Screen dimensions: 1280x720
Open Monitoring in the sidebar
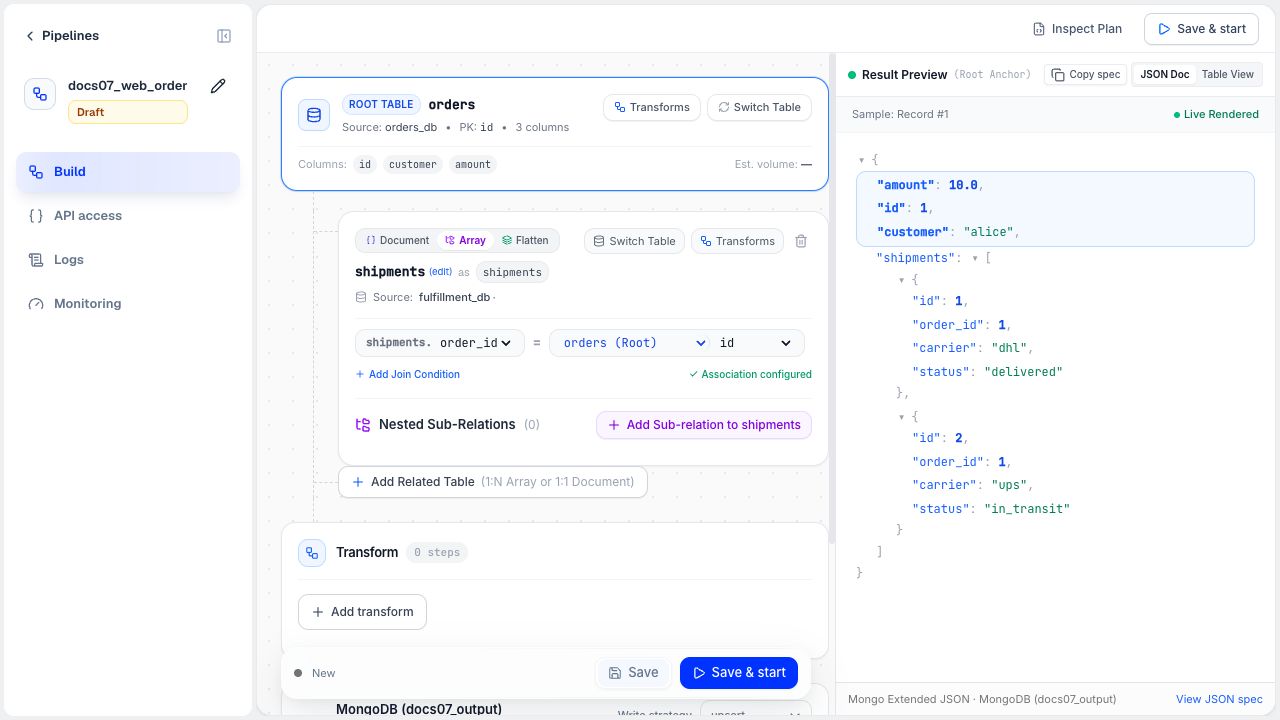point(128,304)
